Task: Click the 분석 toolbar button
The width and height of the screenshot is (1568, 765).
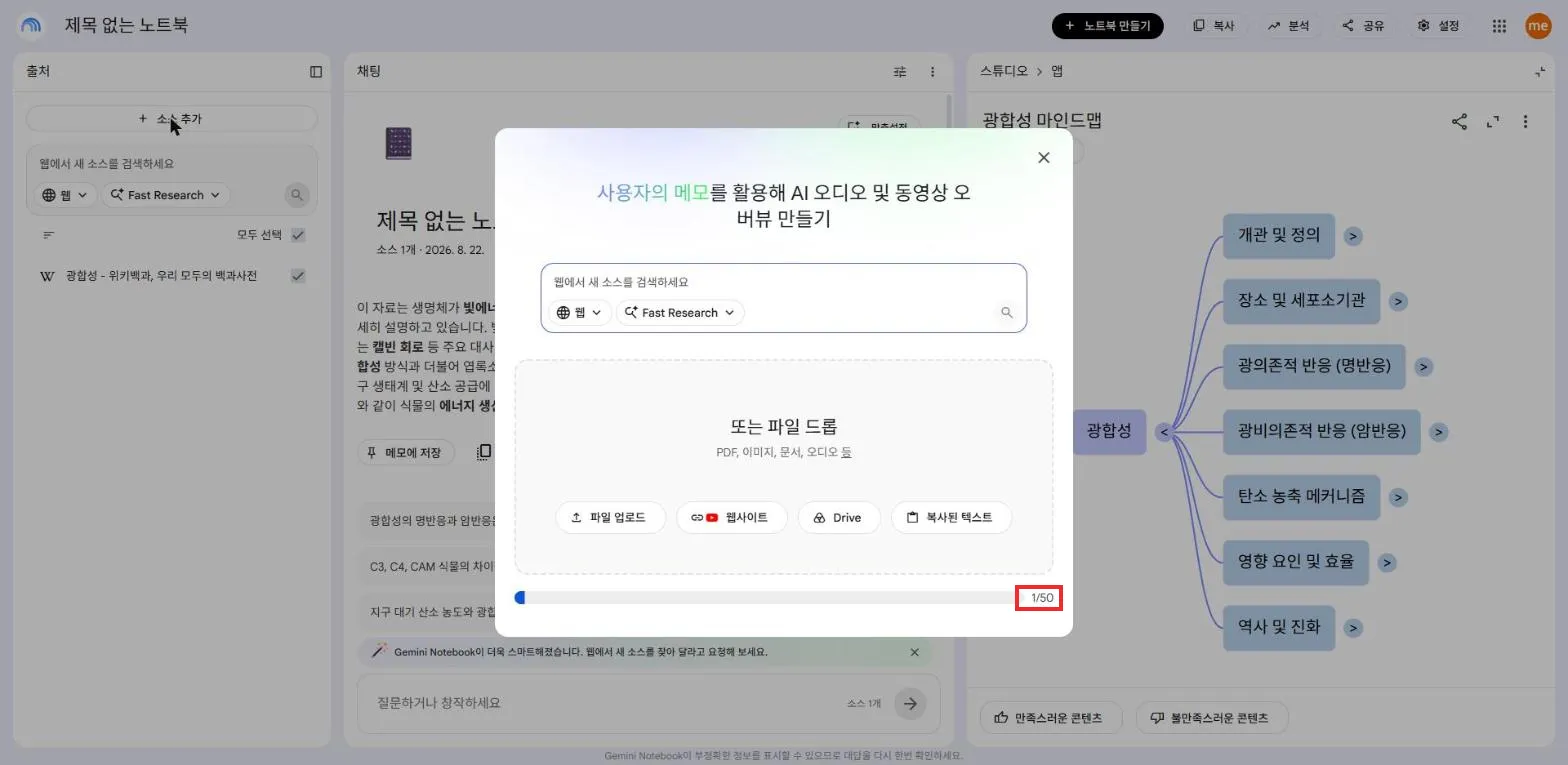Action: pos(1288,26)
